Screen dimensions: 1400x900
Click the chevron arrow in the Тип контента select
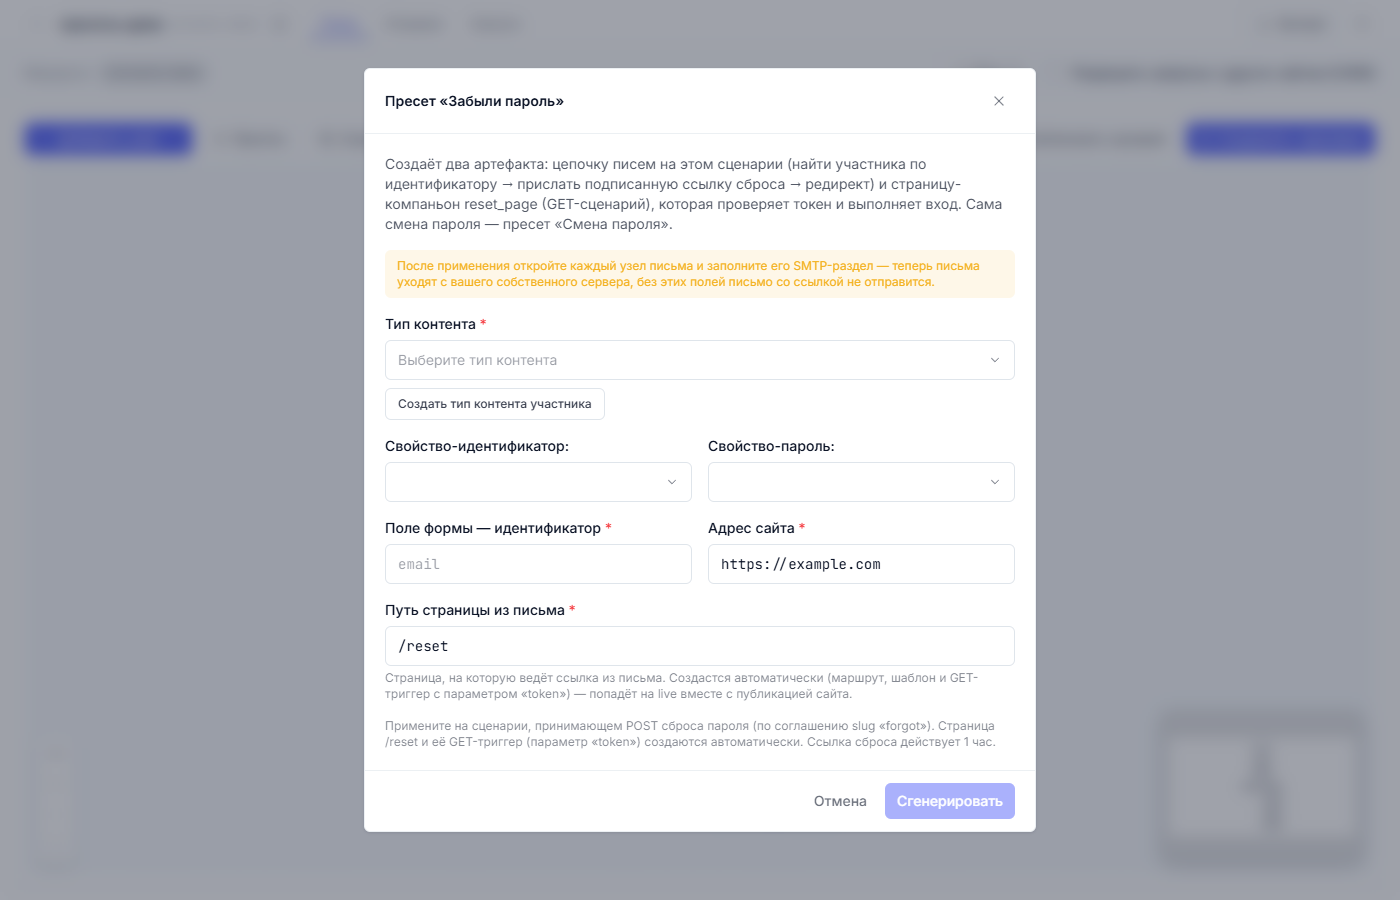click(994, 360)
